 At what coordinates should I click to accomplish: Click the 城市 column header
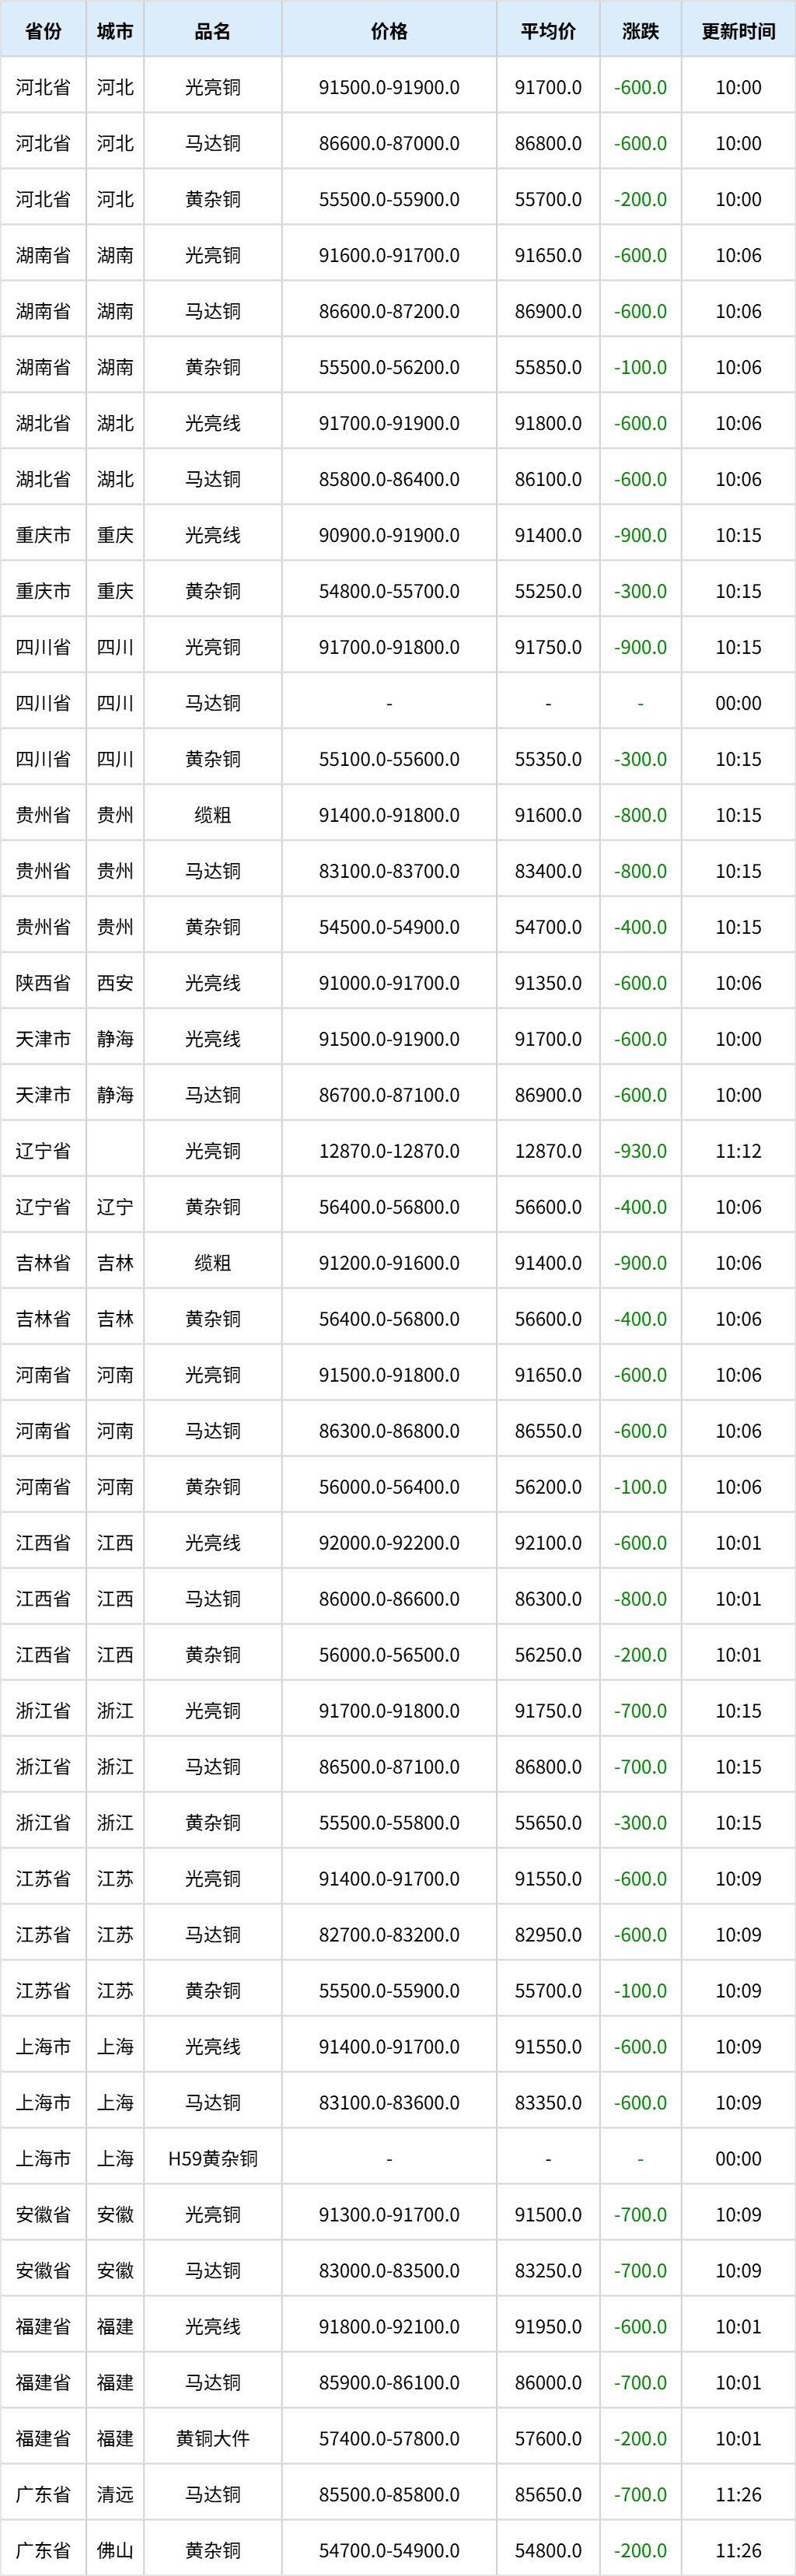click(x=115, y=31)
